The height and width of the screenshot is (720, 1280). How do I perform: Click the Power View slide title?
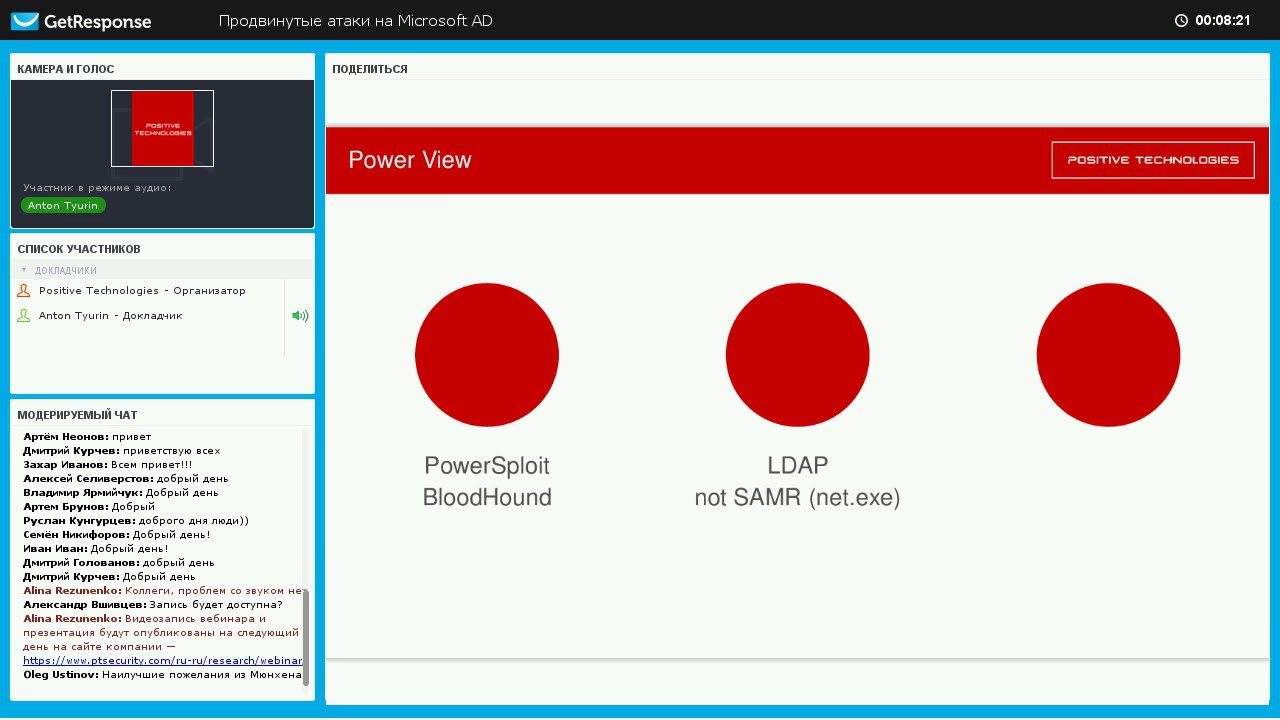(410, 160)
